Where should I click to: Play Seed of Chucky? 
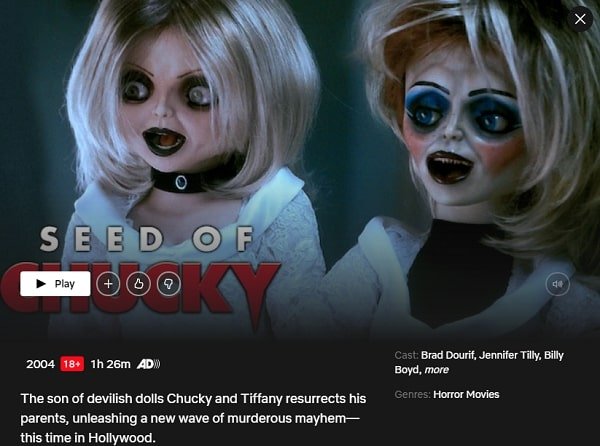(55, 284)
